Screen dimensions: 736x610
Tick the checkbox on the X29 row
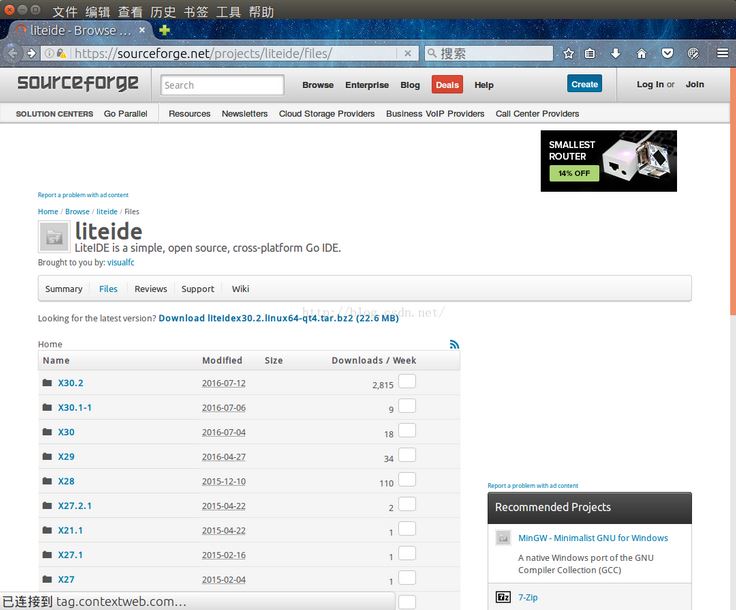click(407, 455)
